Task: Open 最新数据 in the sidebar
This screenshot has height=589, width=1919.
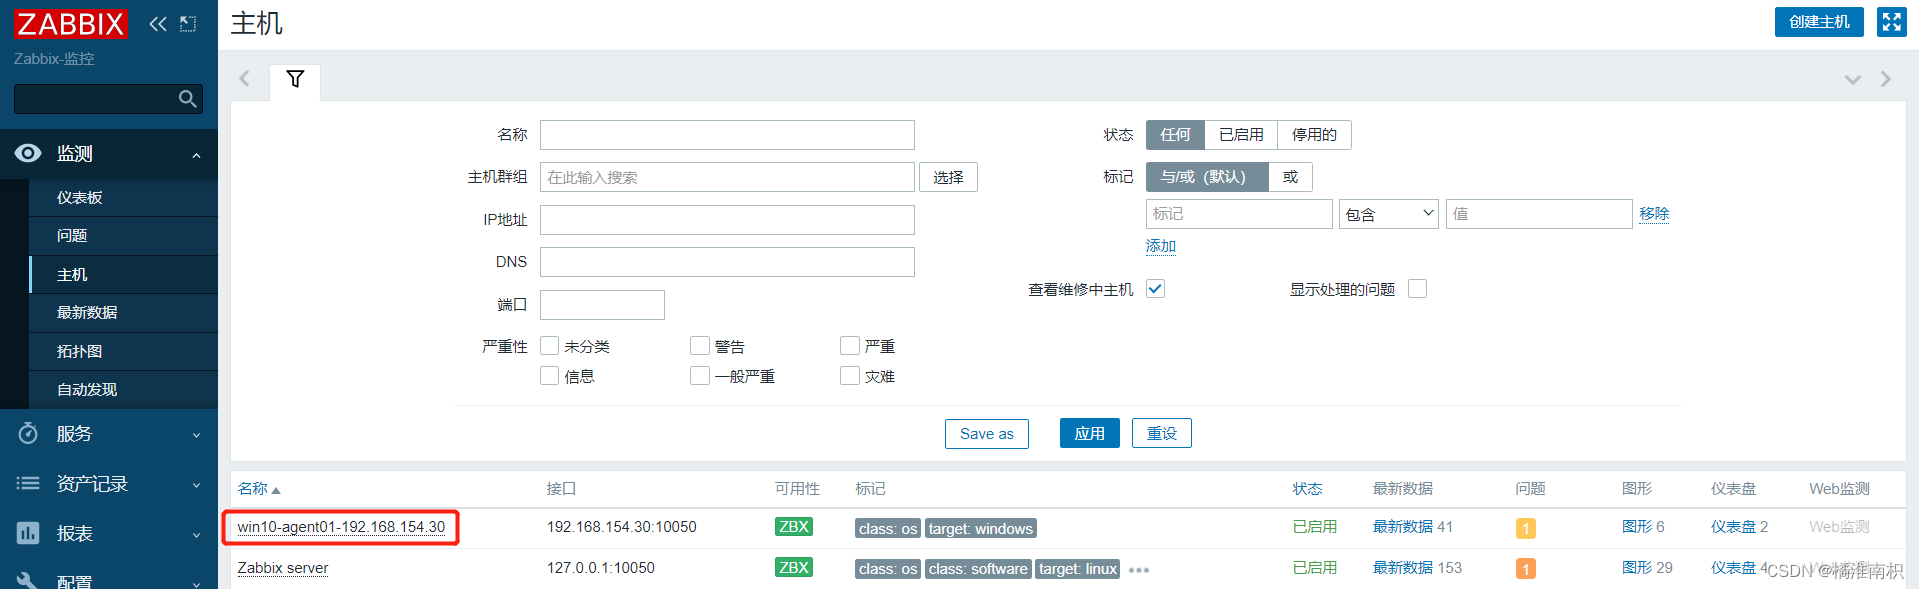Action: tap(123, 313)
